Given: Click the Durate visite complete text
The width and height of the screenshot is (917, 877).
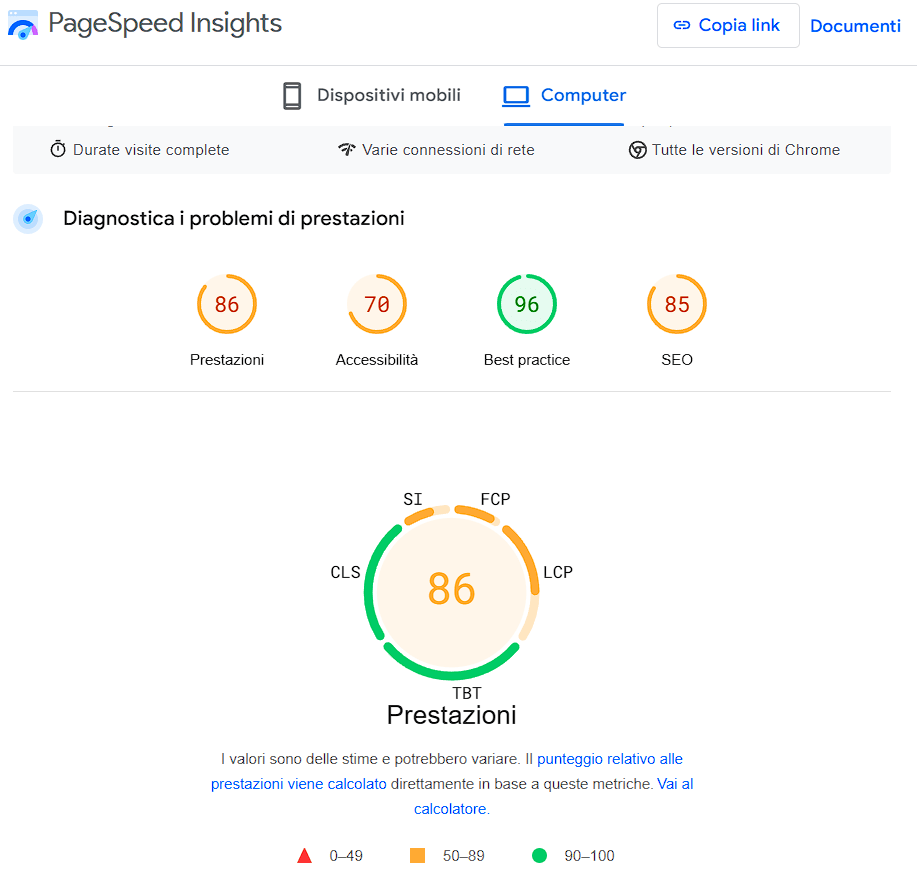Looking at the screenshot, I should point(151,150).
